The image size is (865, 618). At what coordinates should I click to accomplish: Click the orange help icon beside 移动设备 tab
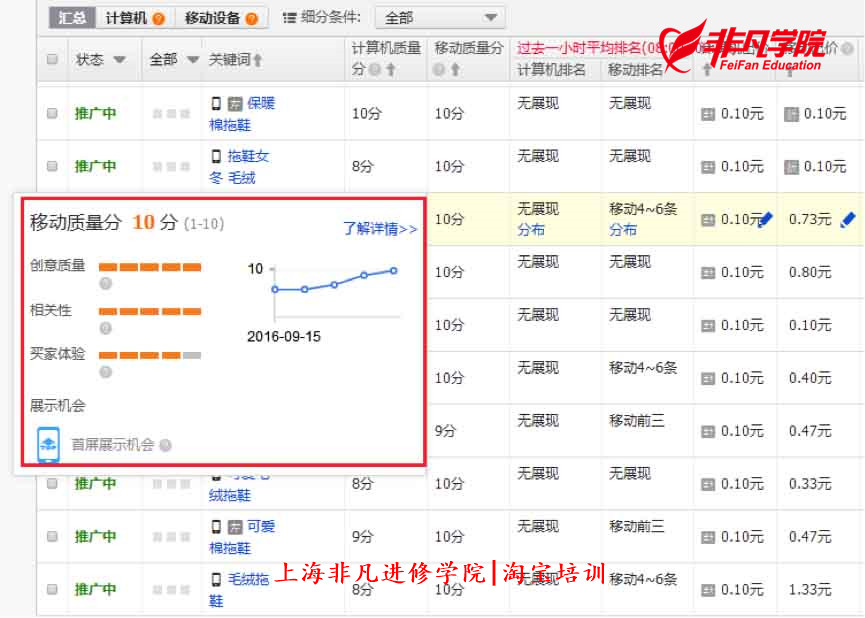[252, 19]
